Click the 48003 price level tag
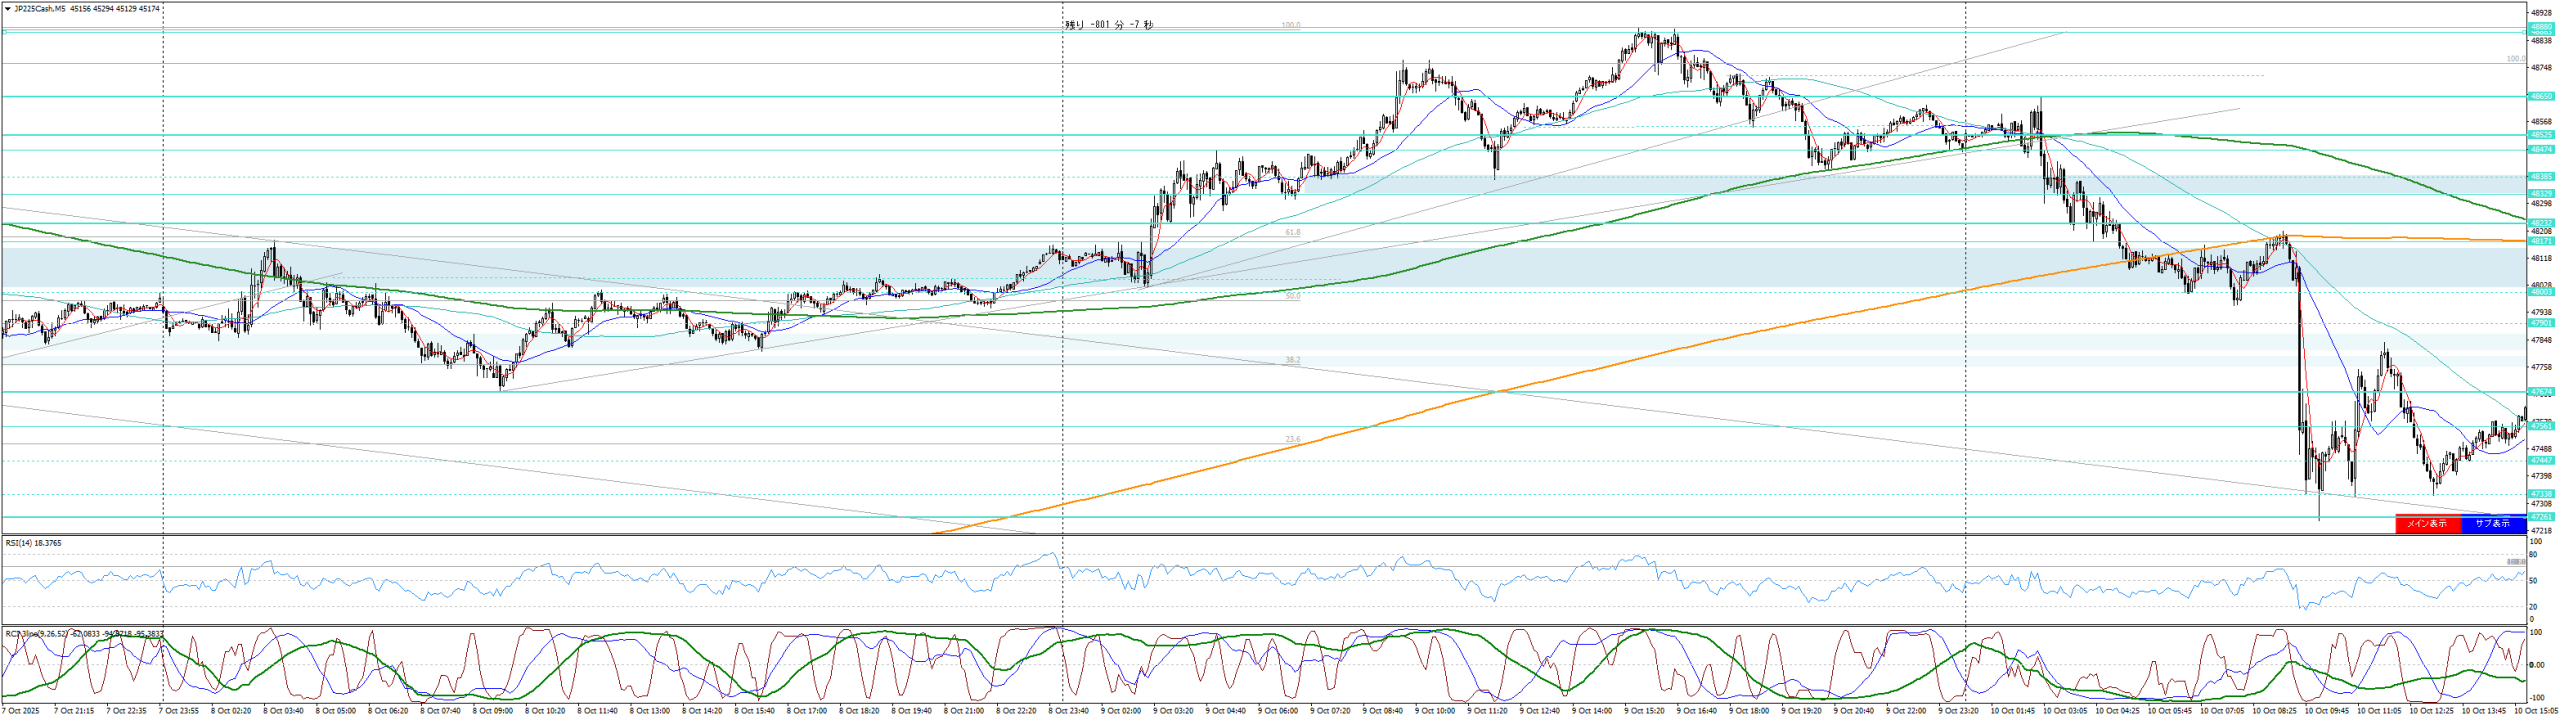Screen dimensions: 2560x720 click(2541, 292)
